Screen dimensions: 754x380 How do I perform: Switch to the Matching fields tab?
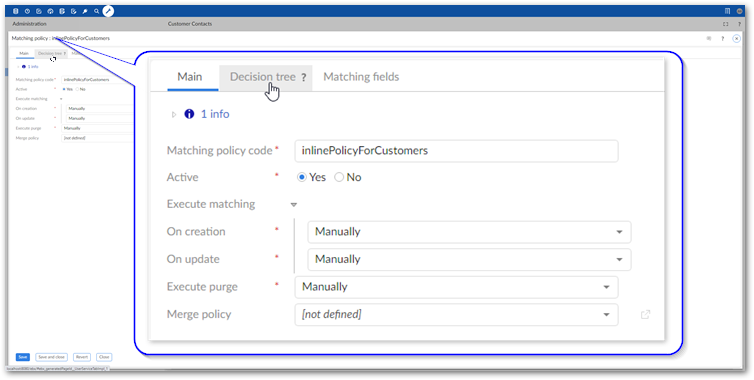361,77
